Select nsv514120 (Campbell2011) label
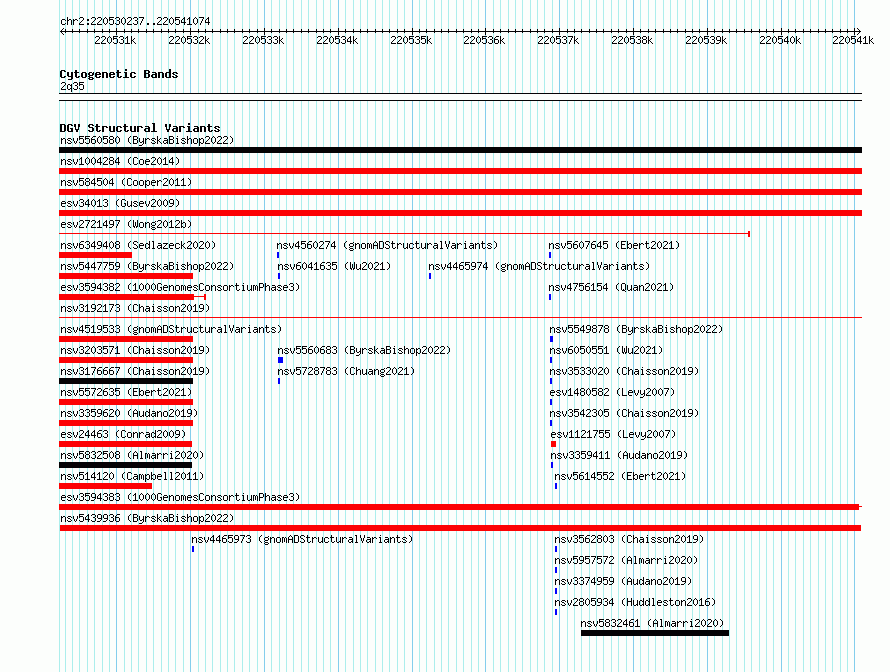This screenshot has width=890, height=672. tap(132, 476)
